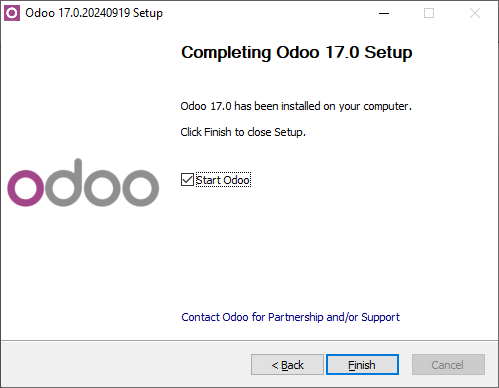The width and height of the screenshot is (499, 388).
Task: Click the checkmark box beside Start Odoo
Action: point(187,180)
